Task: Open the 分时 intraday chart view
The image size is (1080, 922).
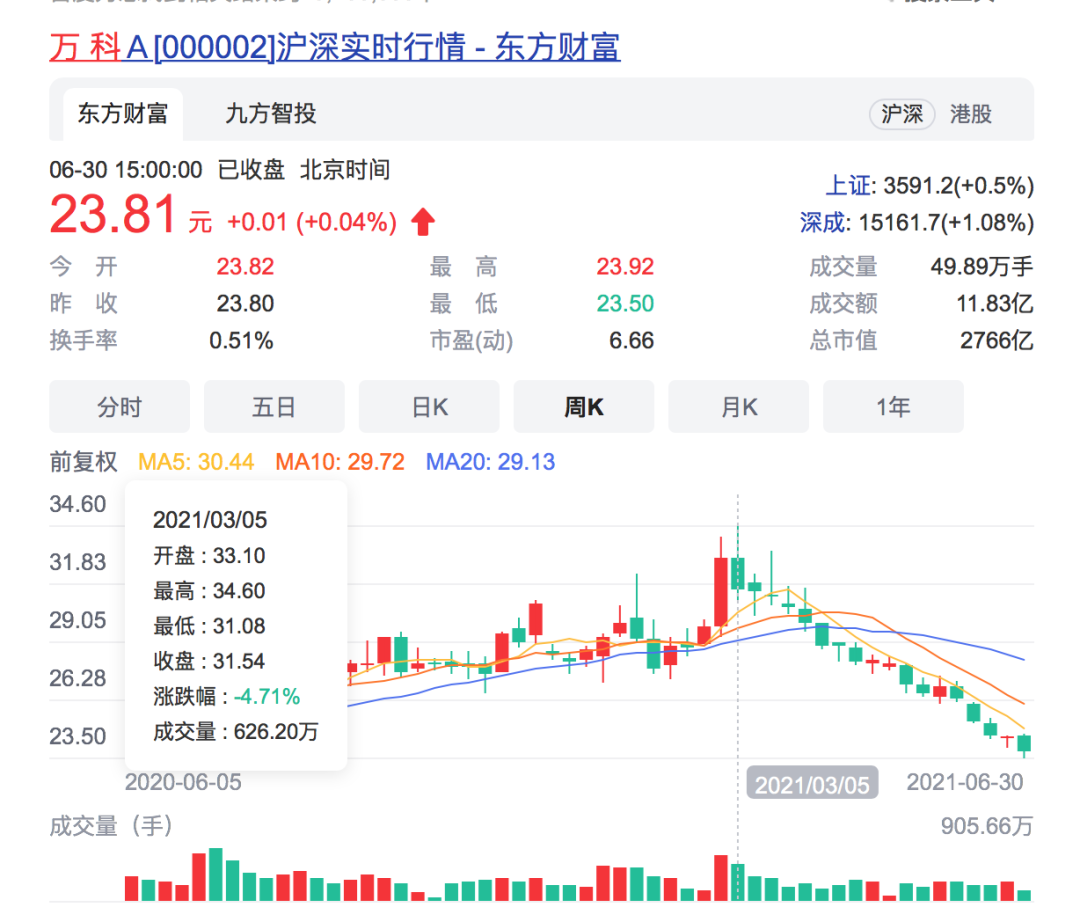Action: point(119,406)
